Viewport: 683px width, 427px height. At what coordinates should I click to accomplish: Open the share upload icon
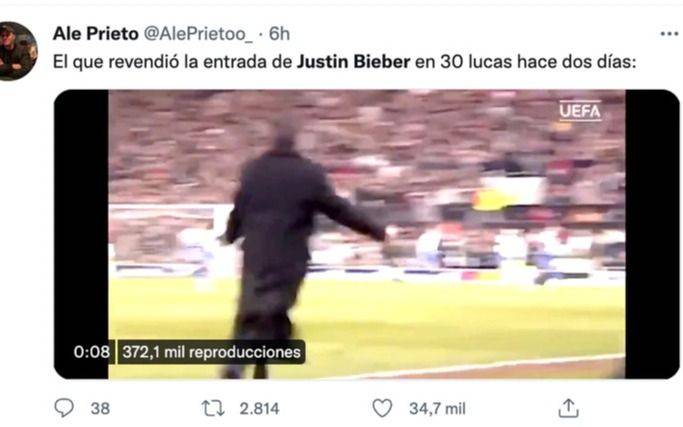click(568, 408)
